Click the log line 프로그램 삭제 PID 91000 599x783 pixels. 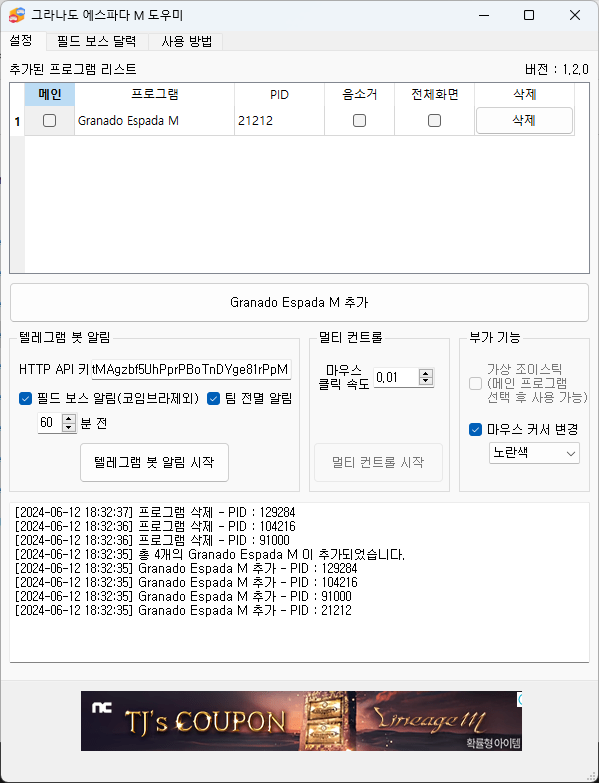pos(152,540)
